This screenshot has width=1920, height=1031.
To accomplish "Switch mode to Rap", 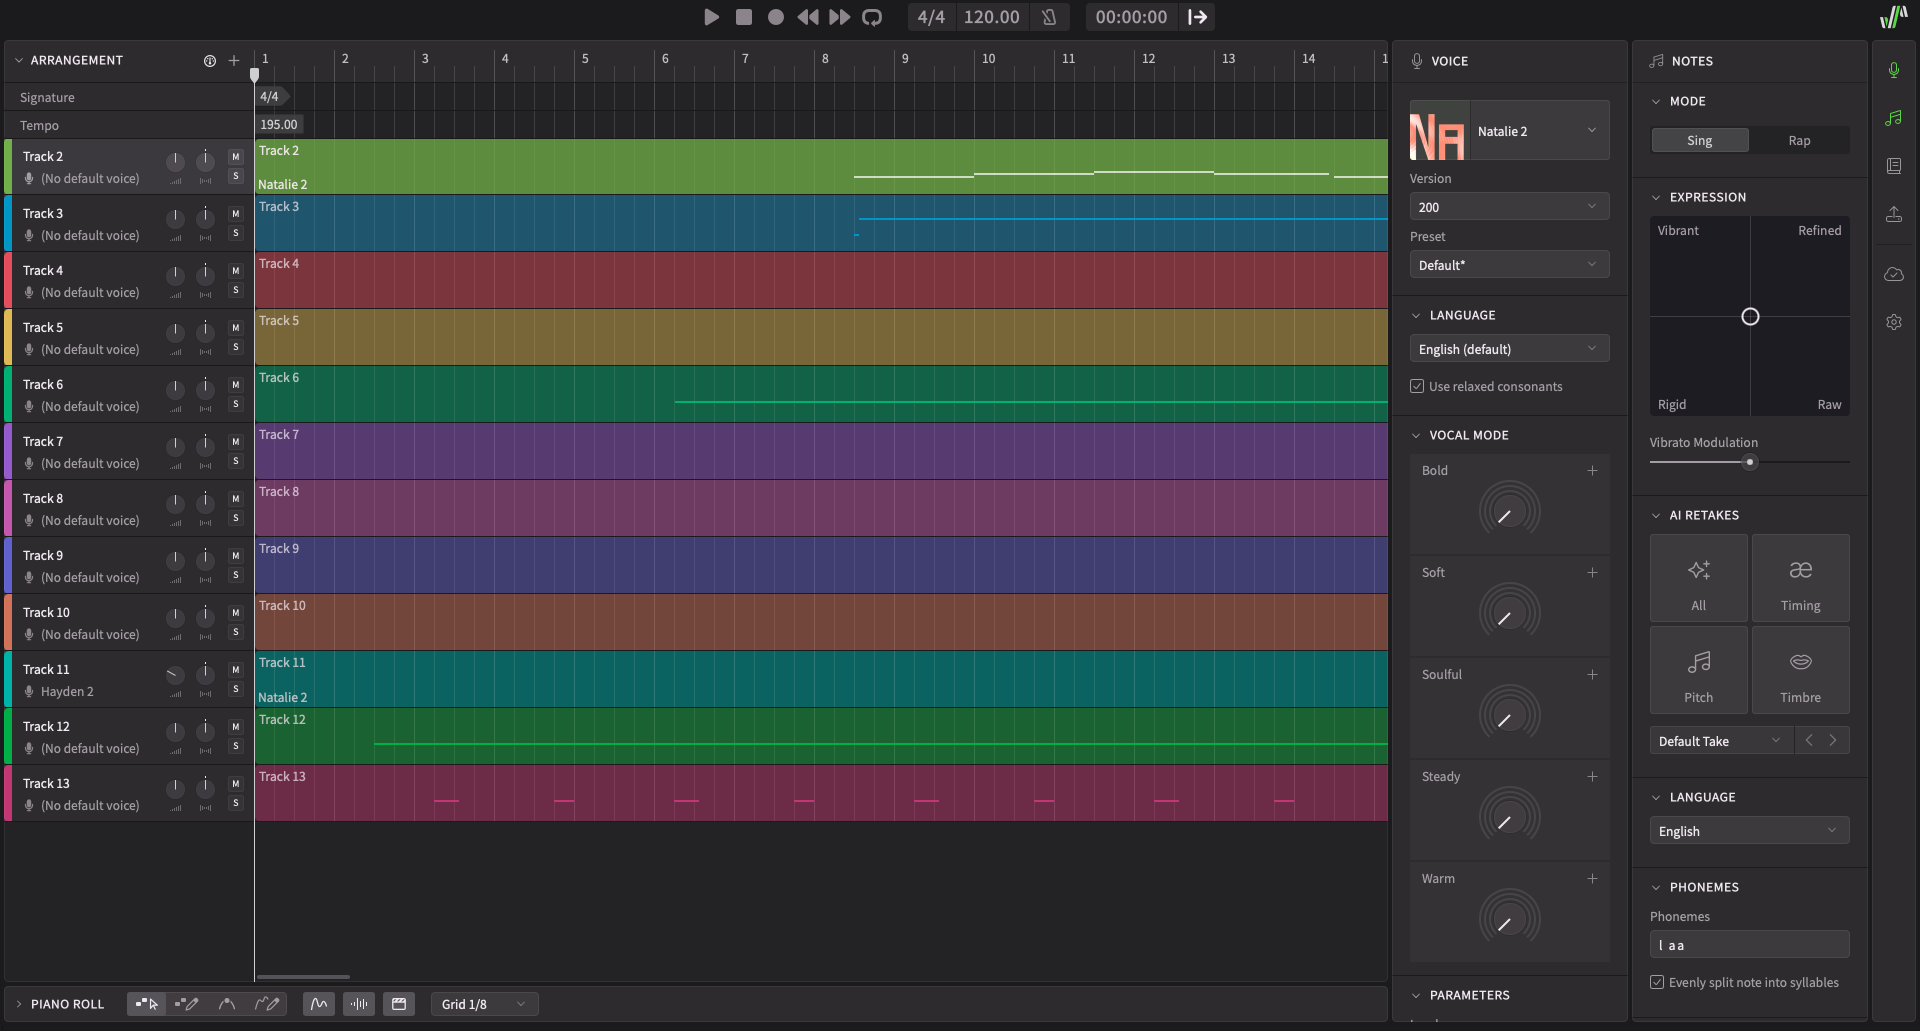I will 1799,141.
